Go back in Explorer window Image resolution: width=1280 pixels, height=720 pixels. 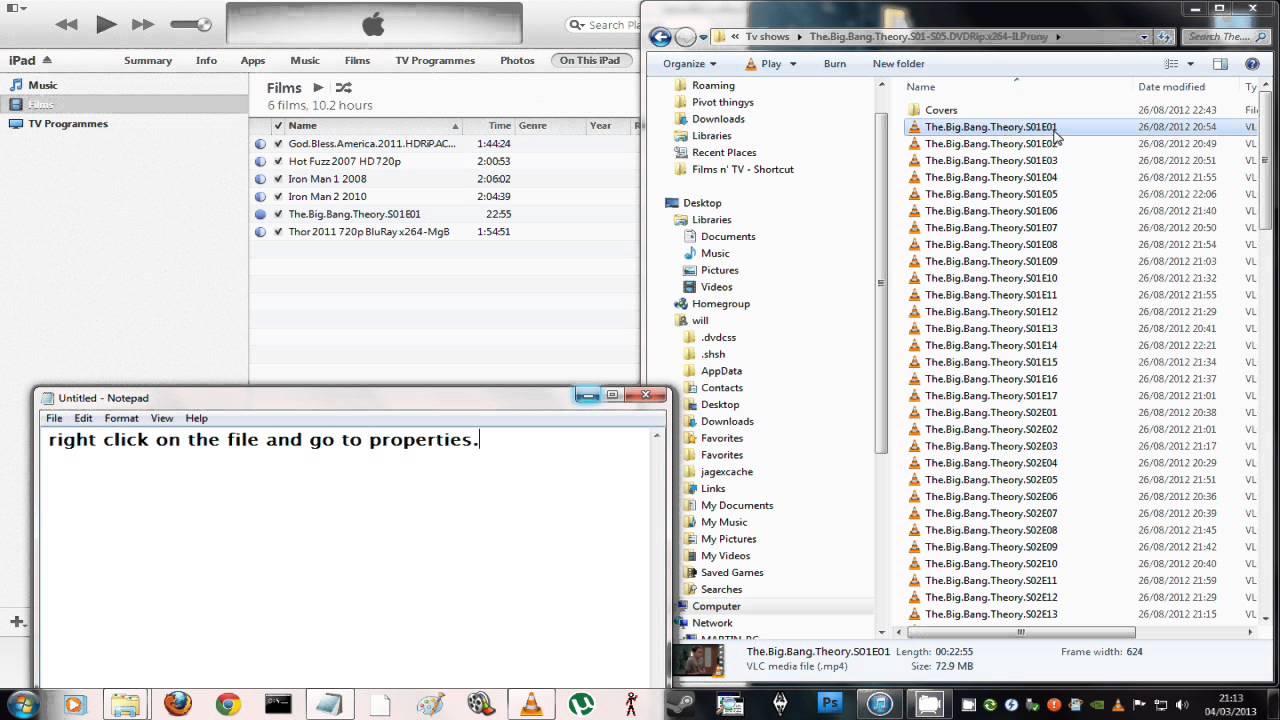pos(660,37)
